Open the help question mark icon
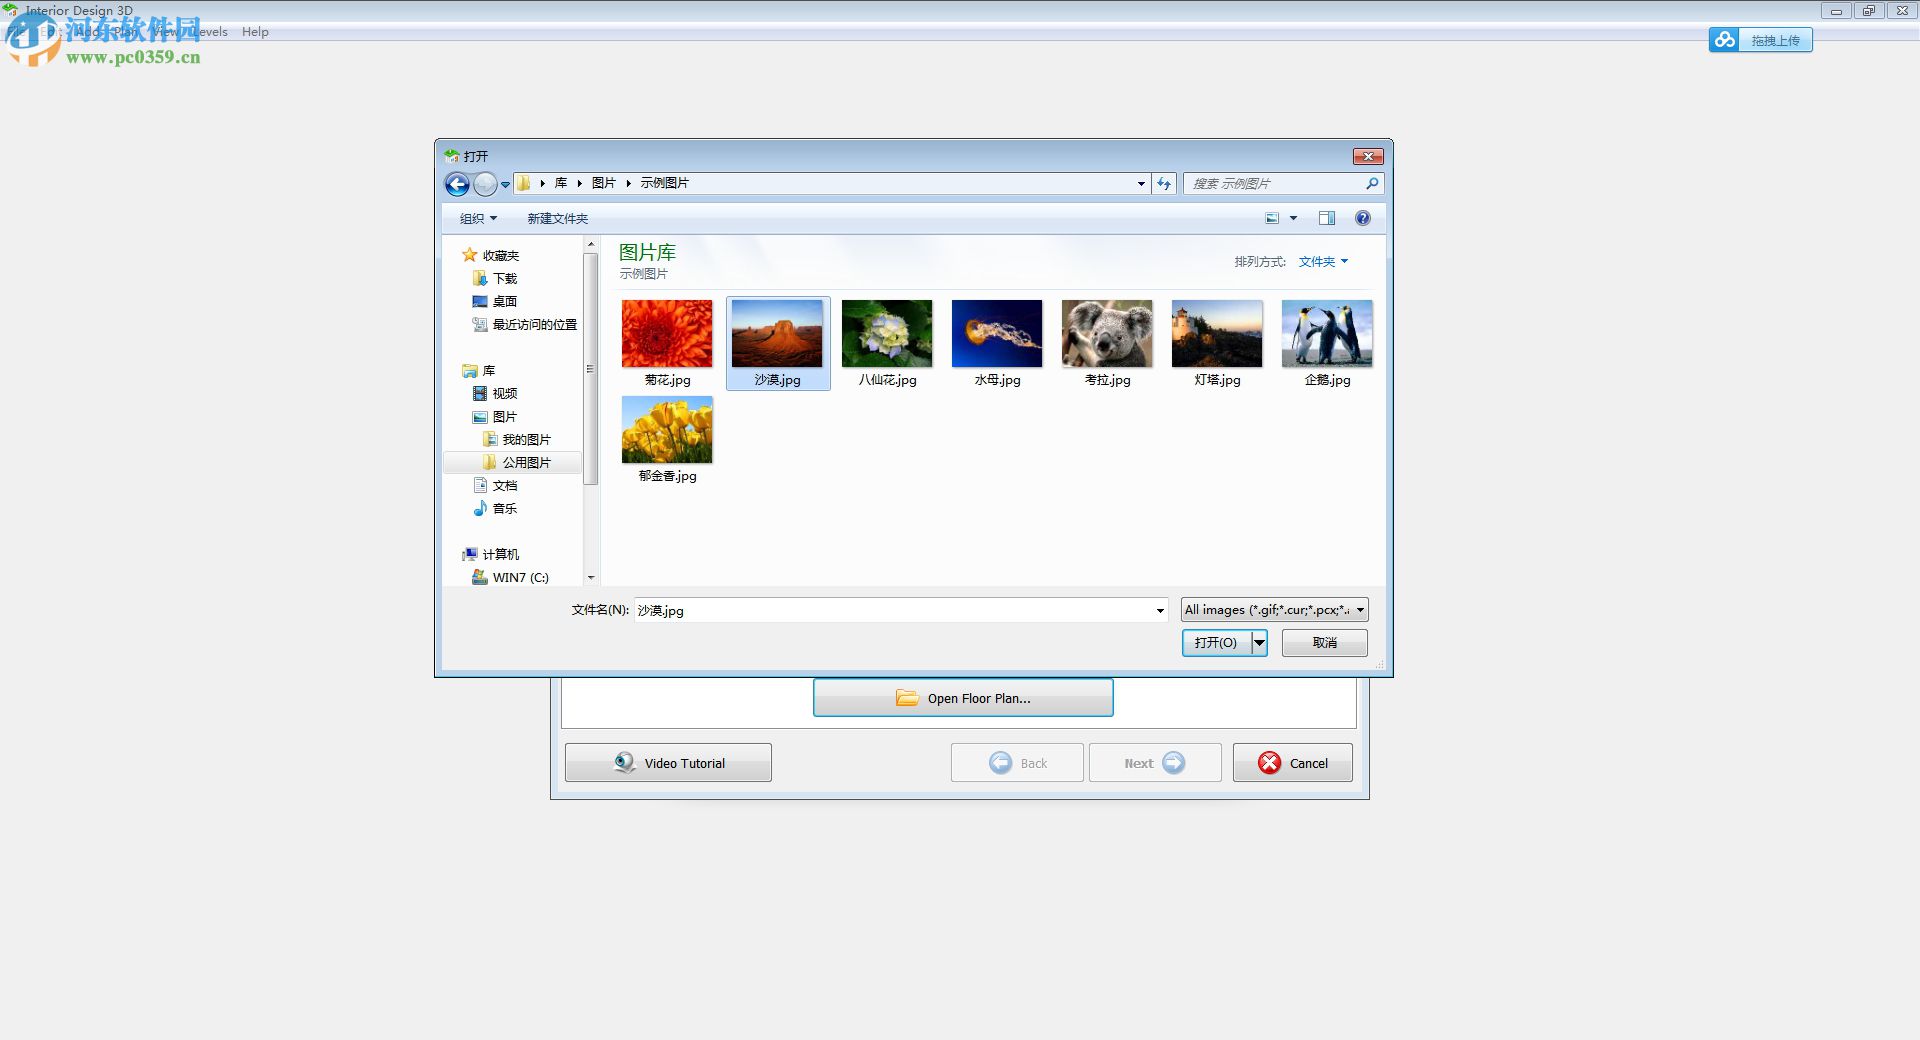 tap(1362, 218)
